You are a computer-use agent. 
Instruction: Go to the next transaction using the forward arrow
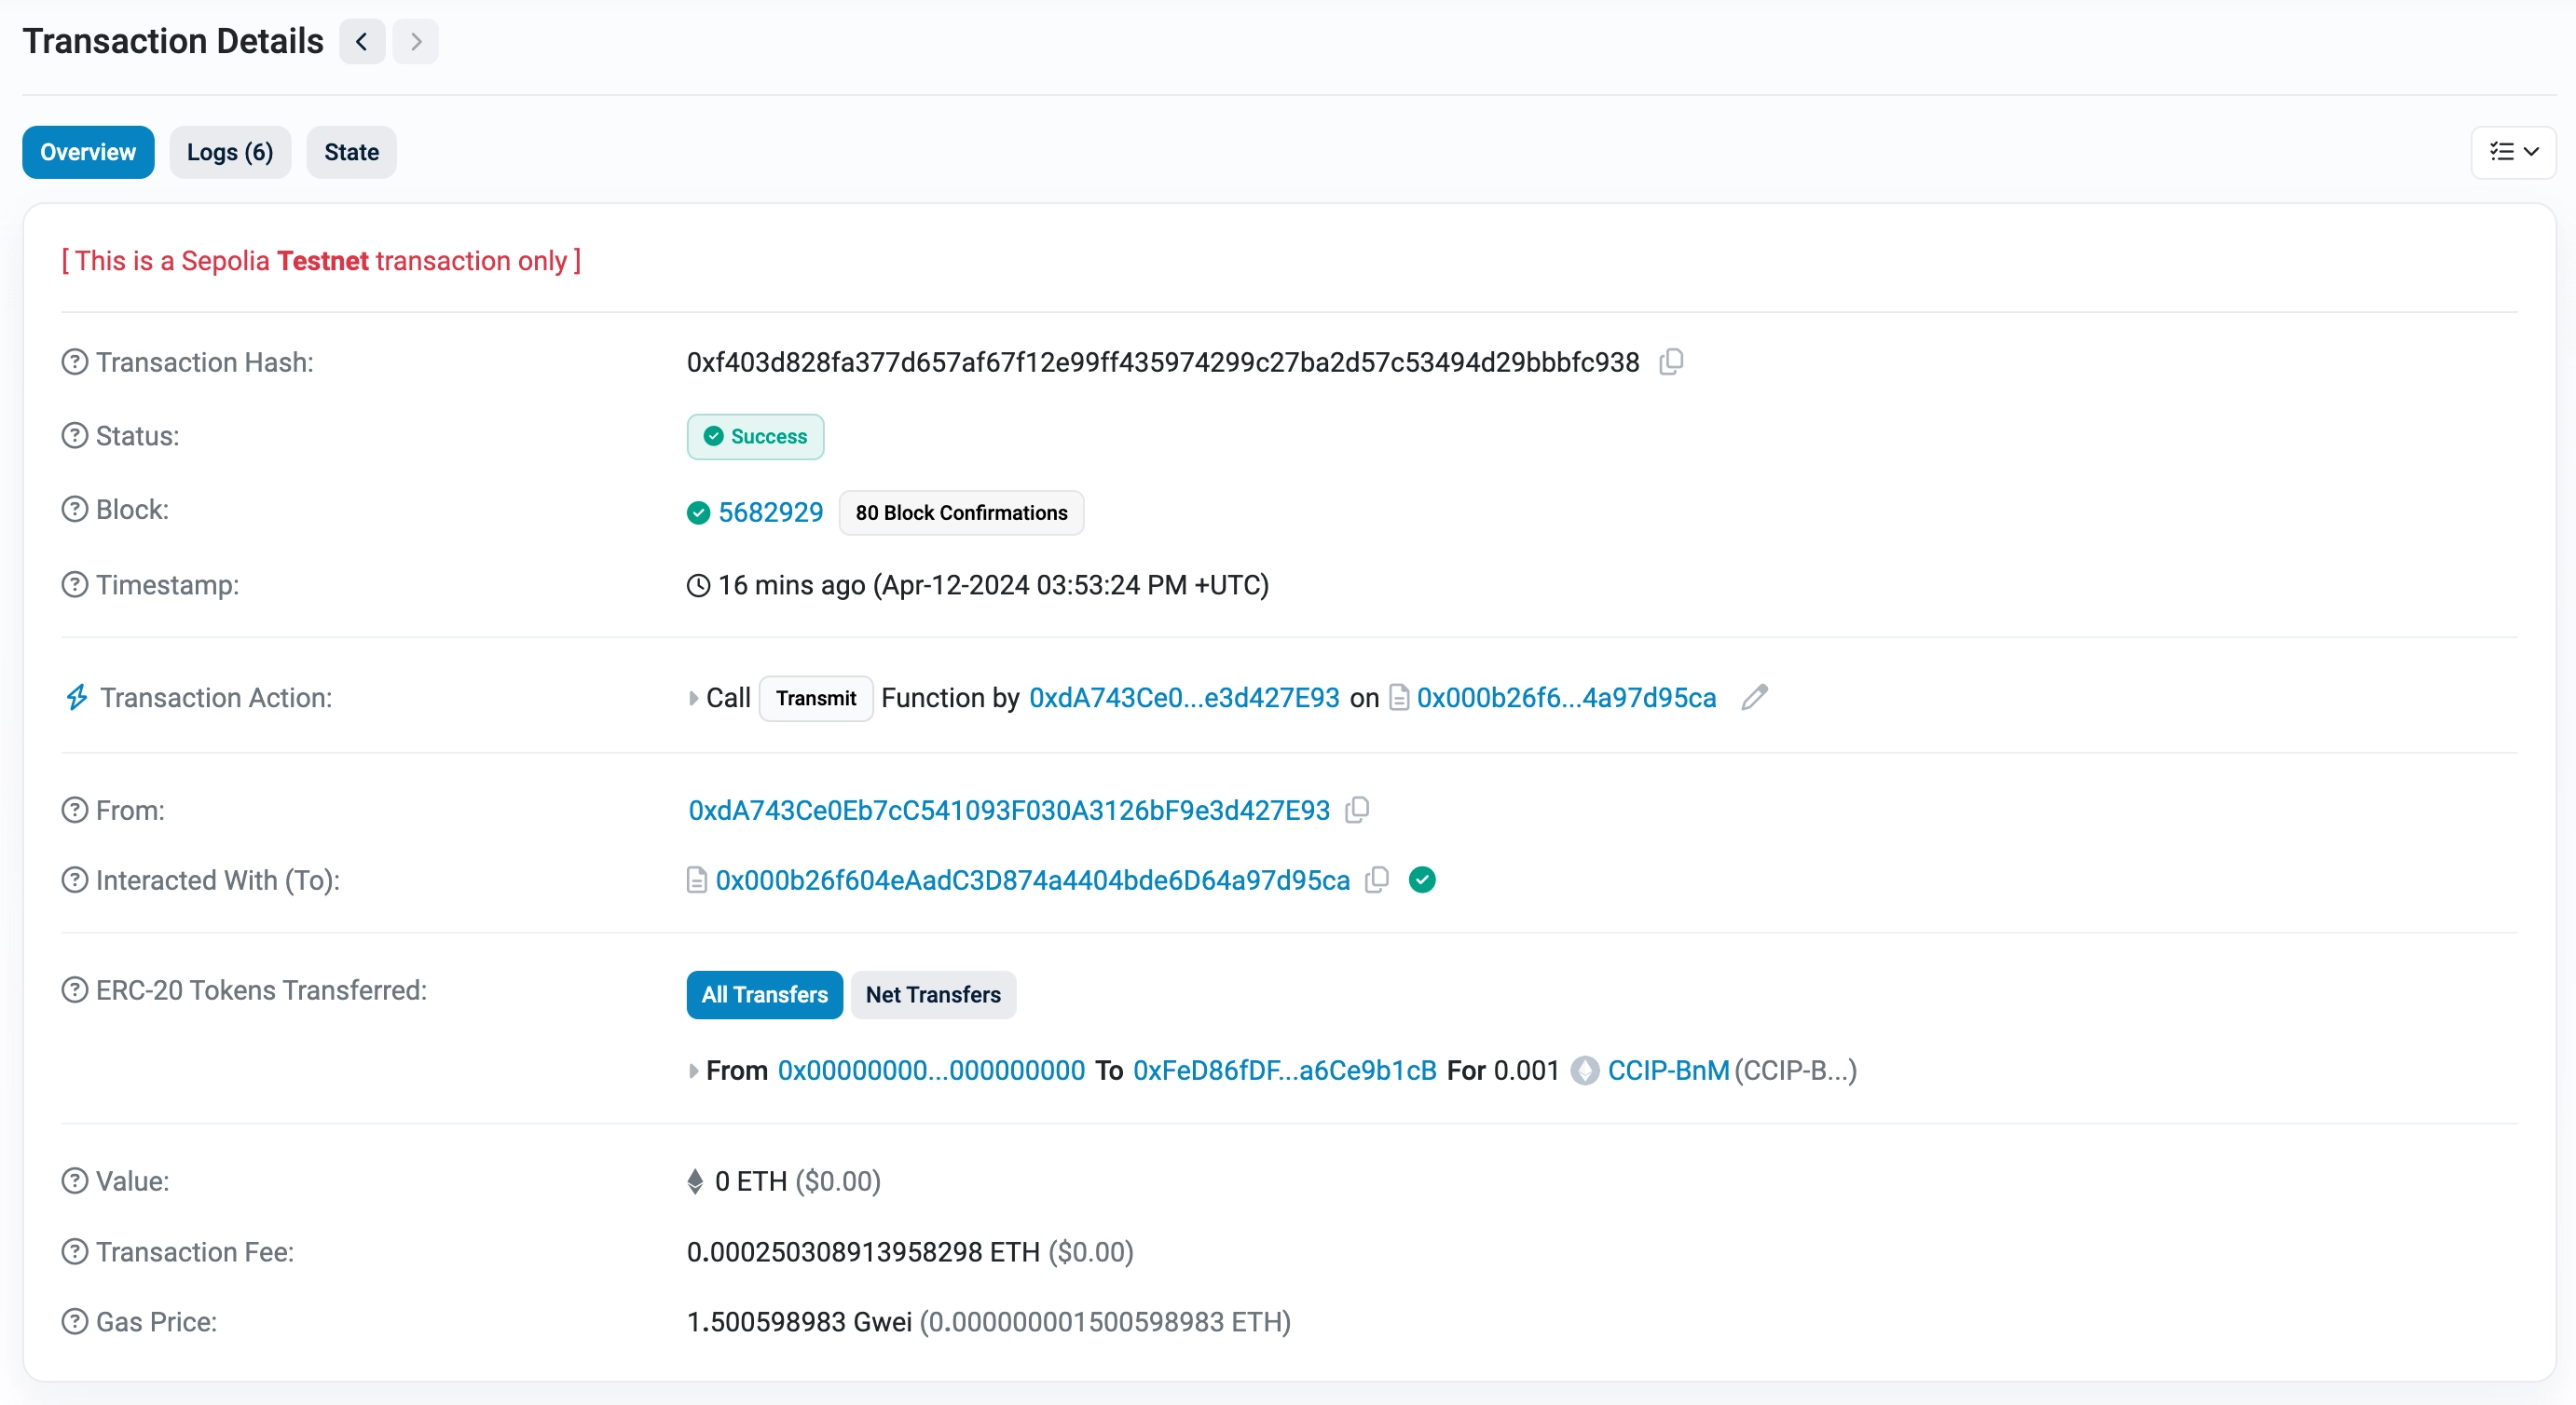click(415, 41)
